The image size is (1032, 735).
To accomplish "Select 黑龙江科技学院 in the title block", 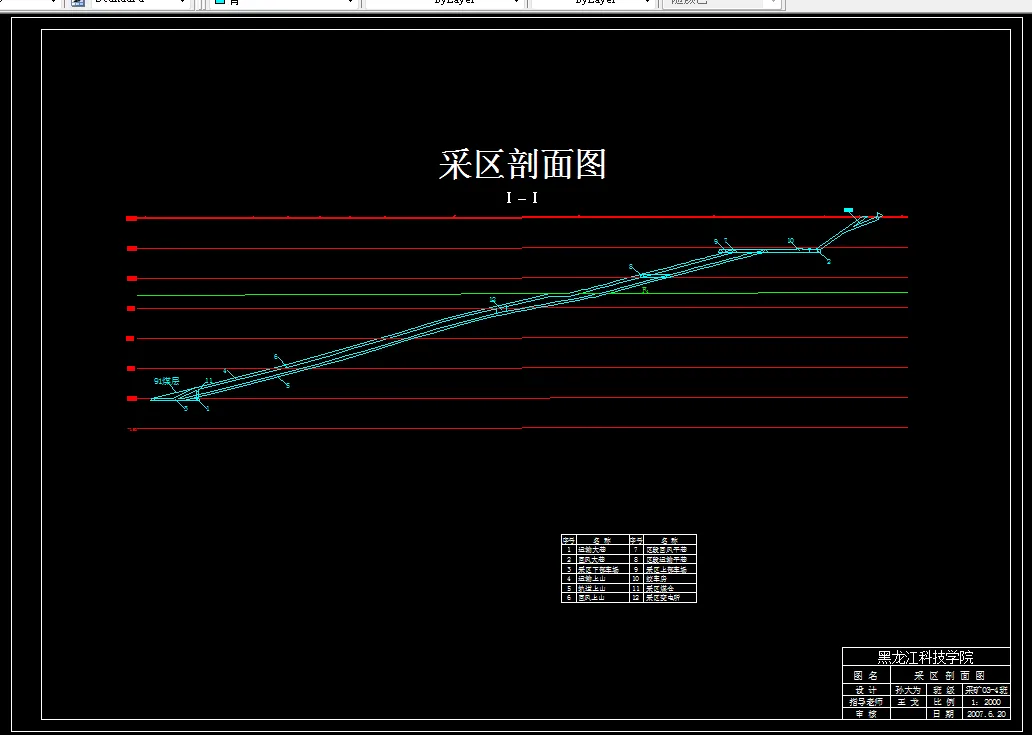I will click(925, 657).
